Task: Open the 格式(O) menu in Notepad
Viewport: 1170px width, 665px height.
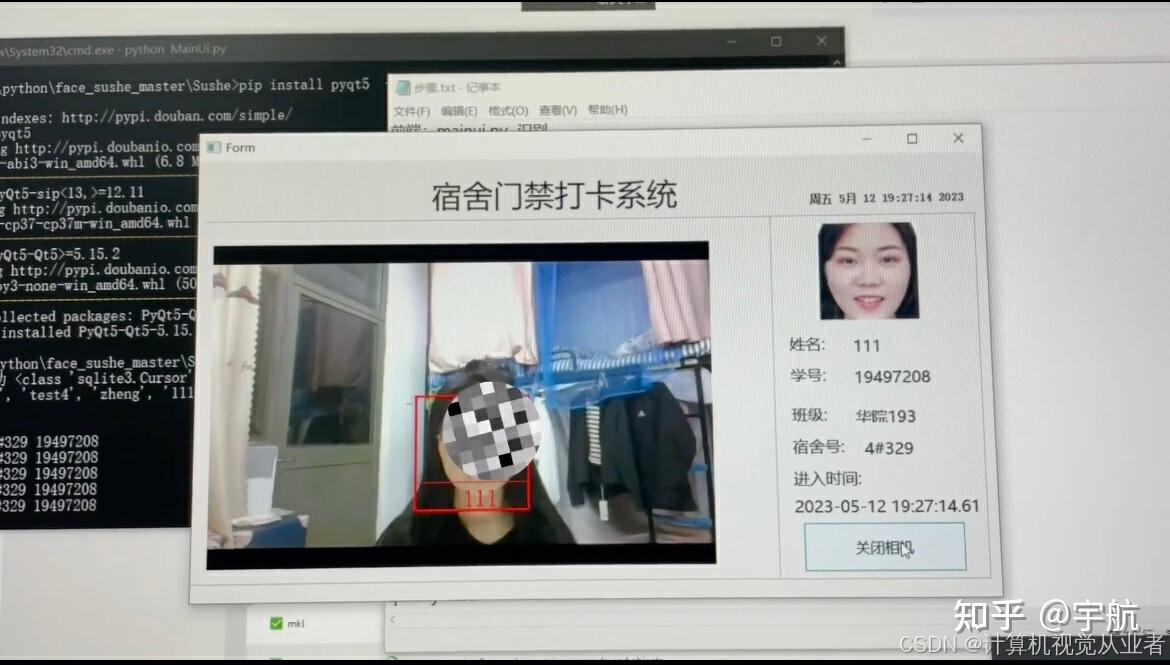Action: pyautogui.click(x=508, y=110)
